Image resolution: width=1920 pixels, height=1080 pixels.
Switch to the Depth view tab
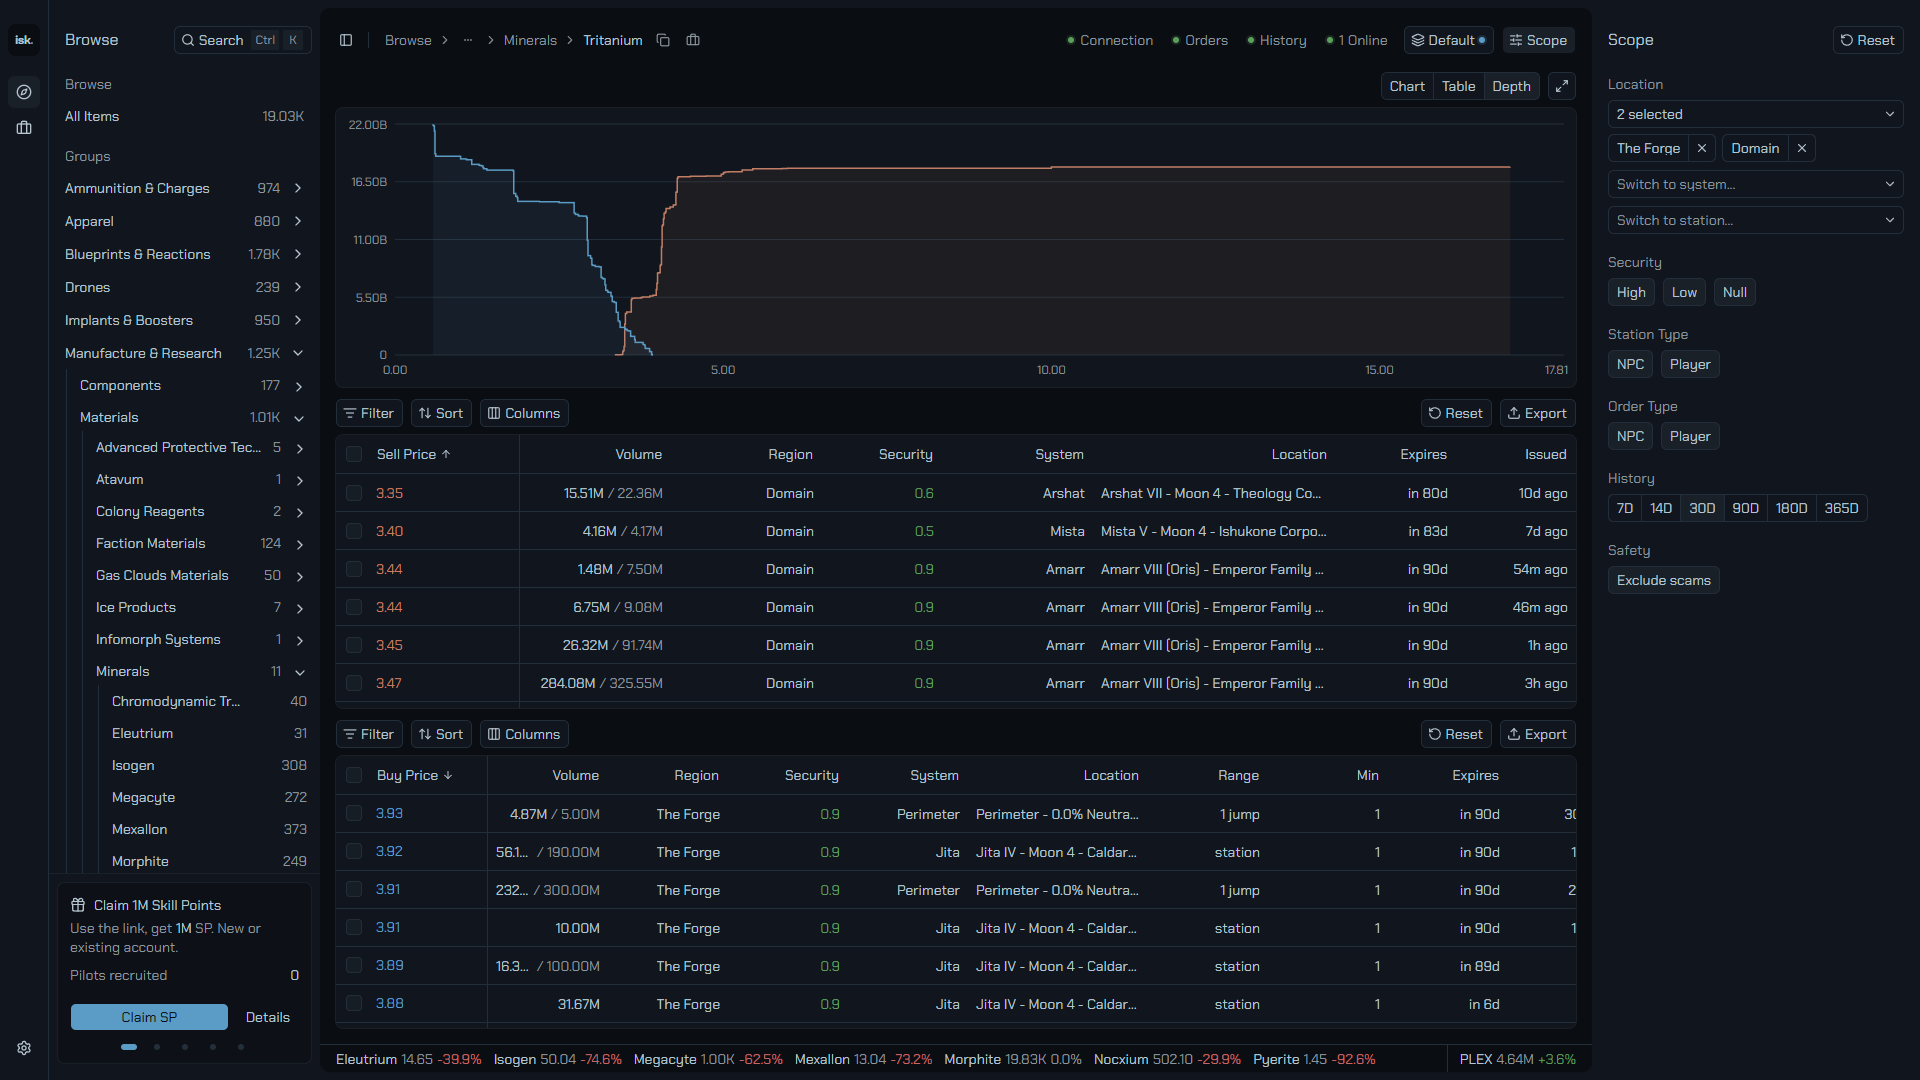click(1511, 86)
